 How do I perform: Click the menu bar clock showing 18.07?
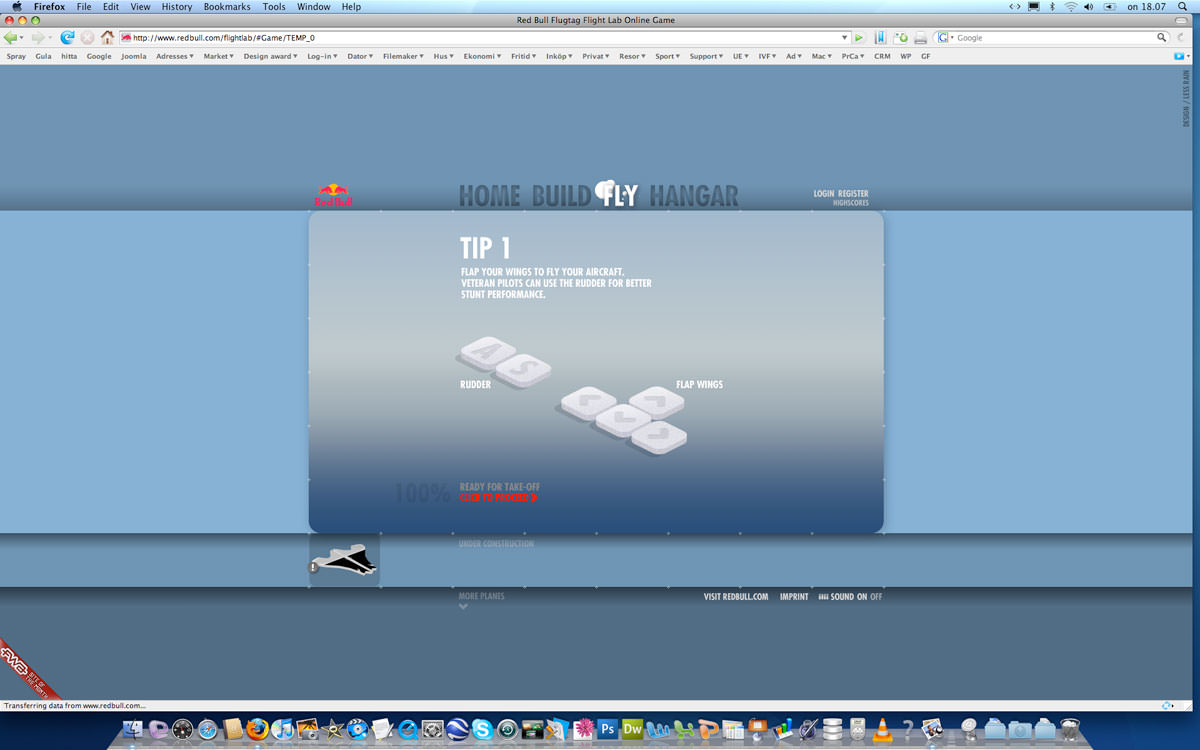[1146, 6]
